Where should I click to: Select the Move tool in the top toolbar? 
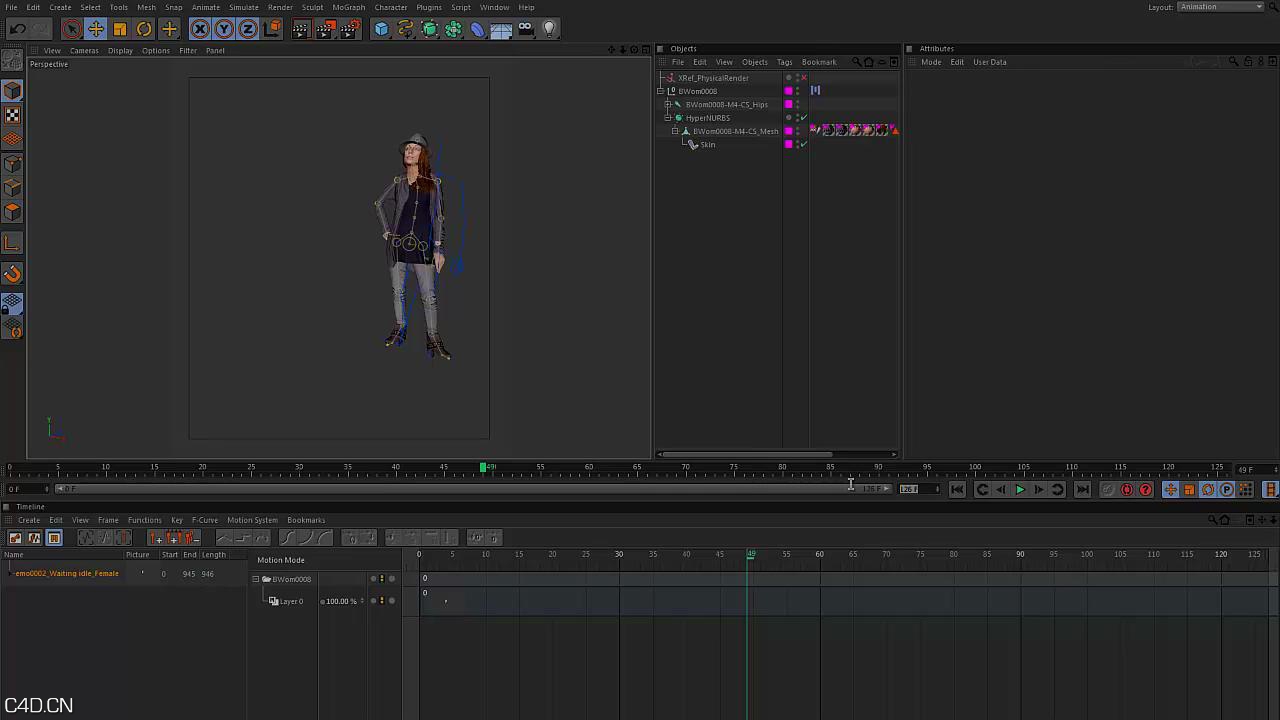[96, 29]
